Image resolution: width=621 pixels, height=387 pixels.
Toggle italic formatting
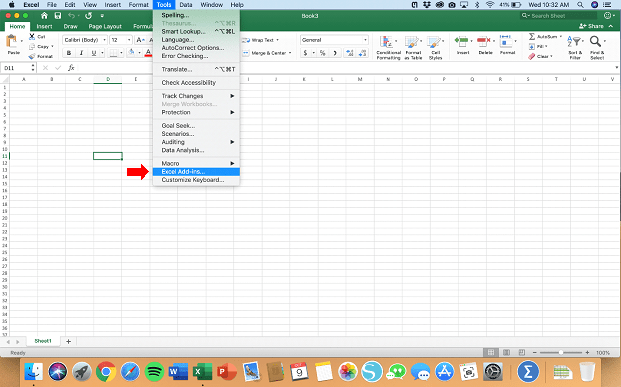(81, 53)
